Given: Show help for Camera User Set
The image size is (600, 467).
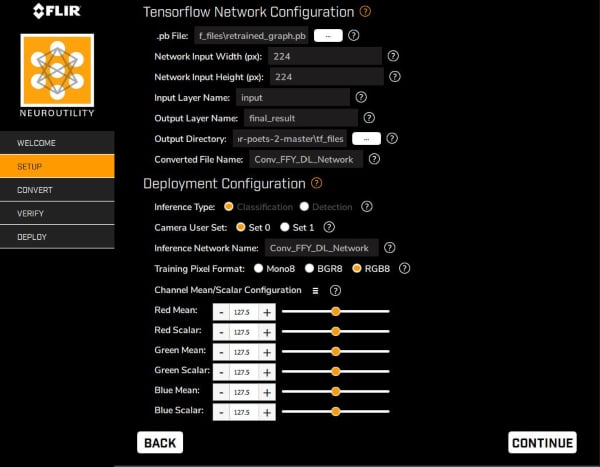Looking at the screenshot, I should pos(329,227).
